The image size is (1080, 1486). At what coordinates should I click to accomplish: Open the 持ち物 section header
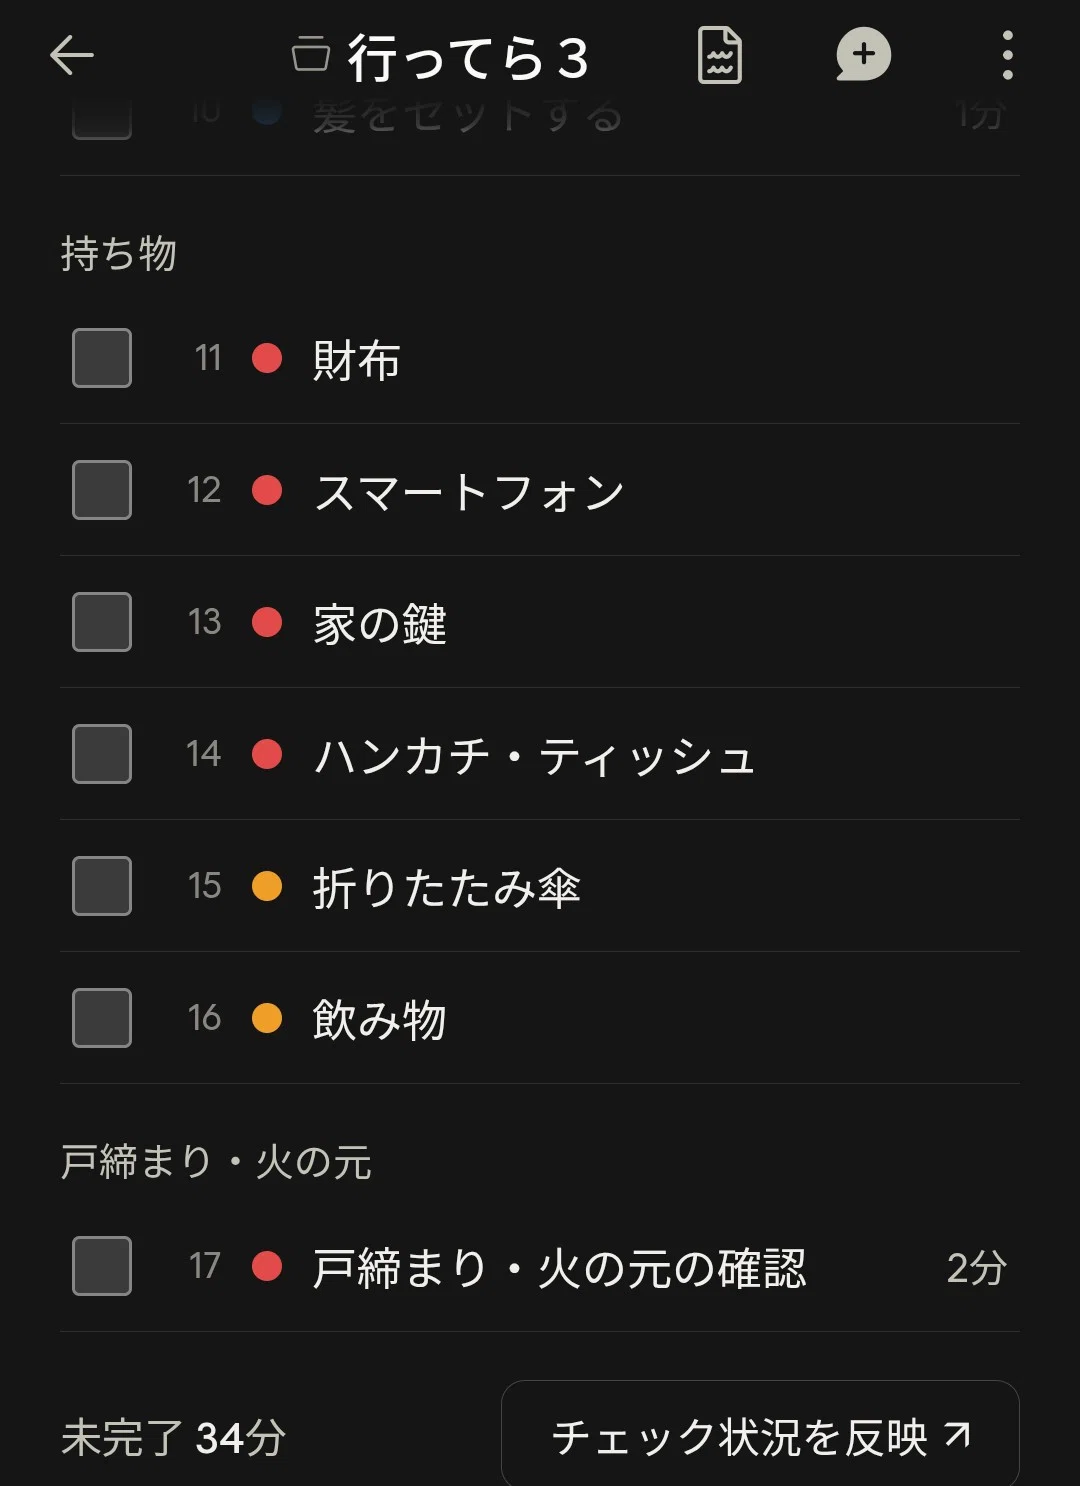[118, 253]
